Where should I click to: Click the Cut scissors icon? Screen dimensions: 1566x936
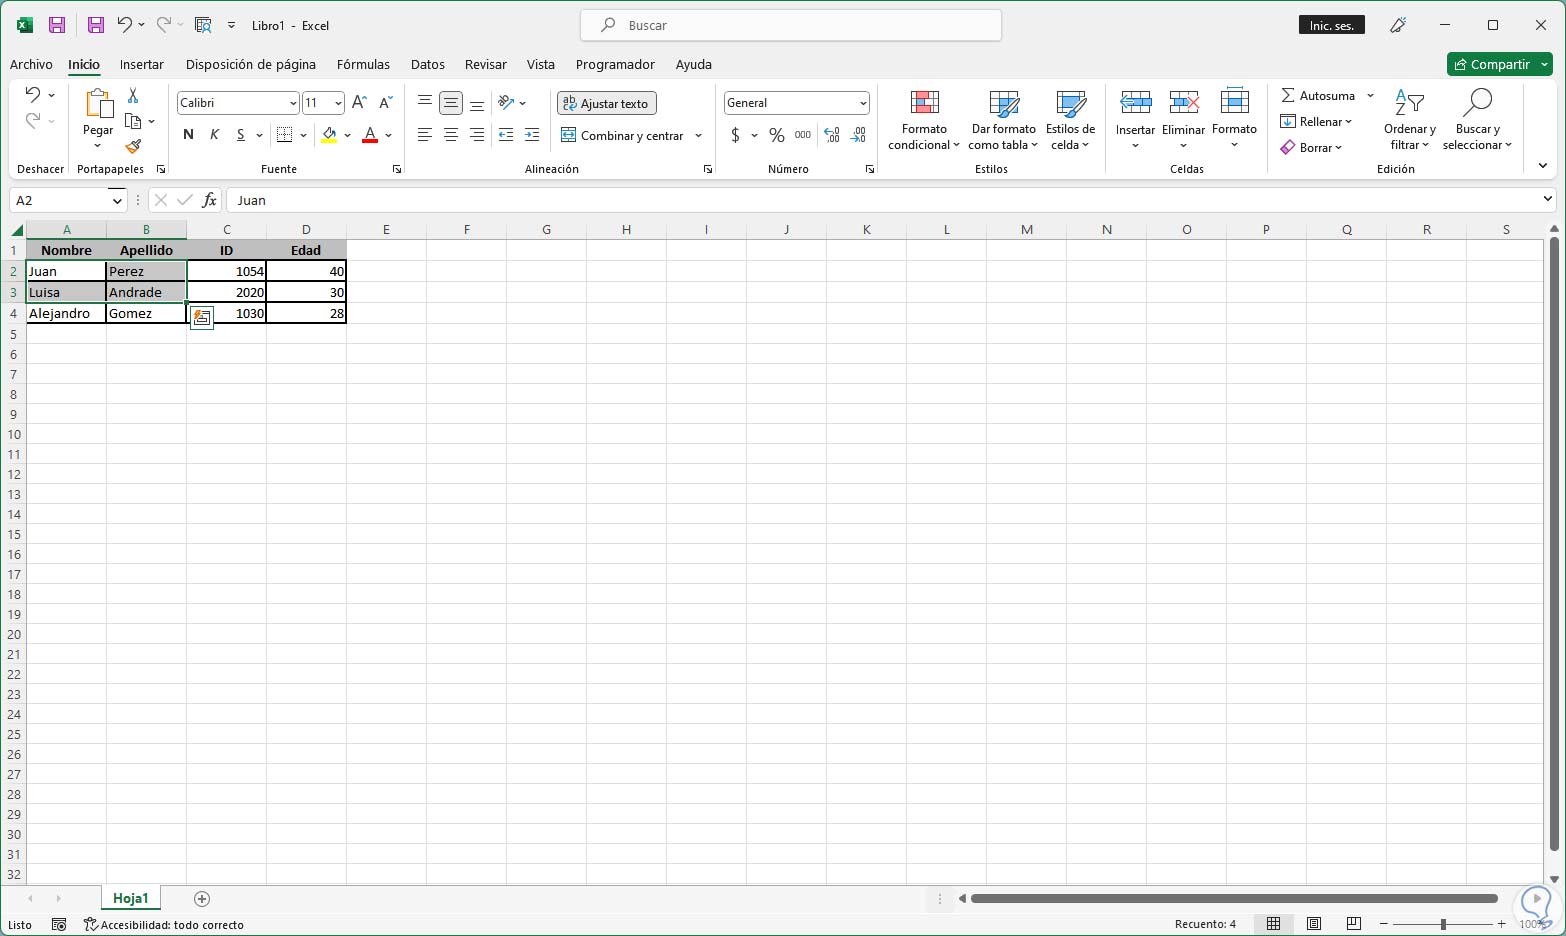(x=133, y=96)
